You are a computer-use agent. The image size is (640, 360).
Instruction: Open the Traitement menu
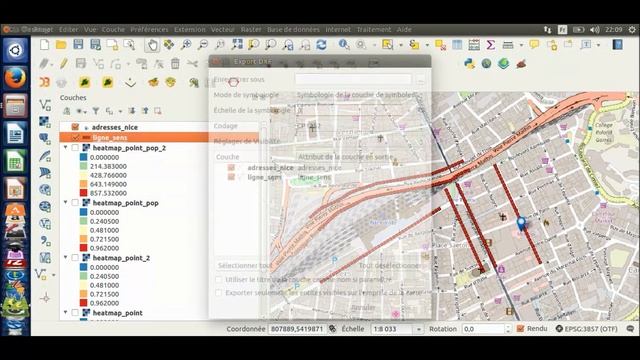(x=373, y=29)
